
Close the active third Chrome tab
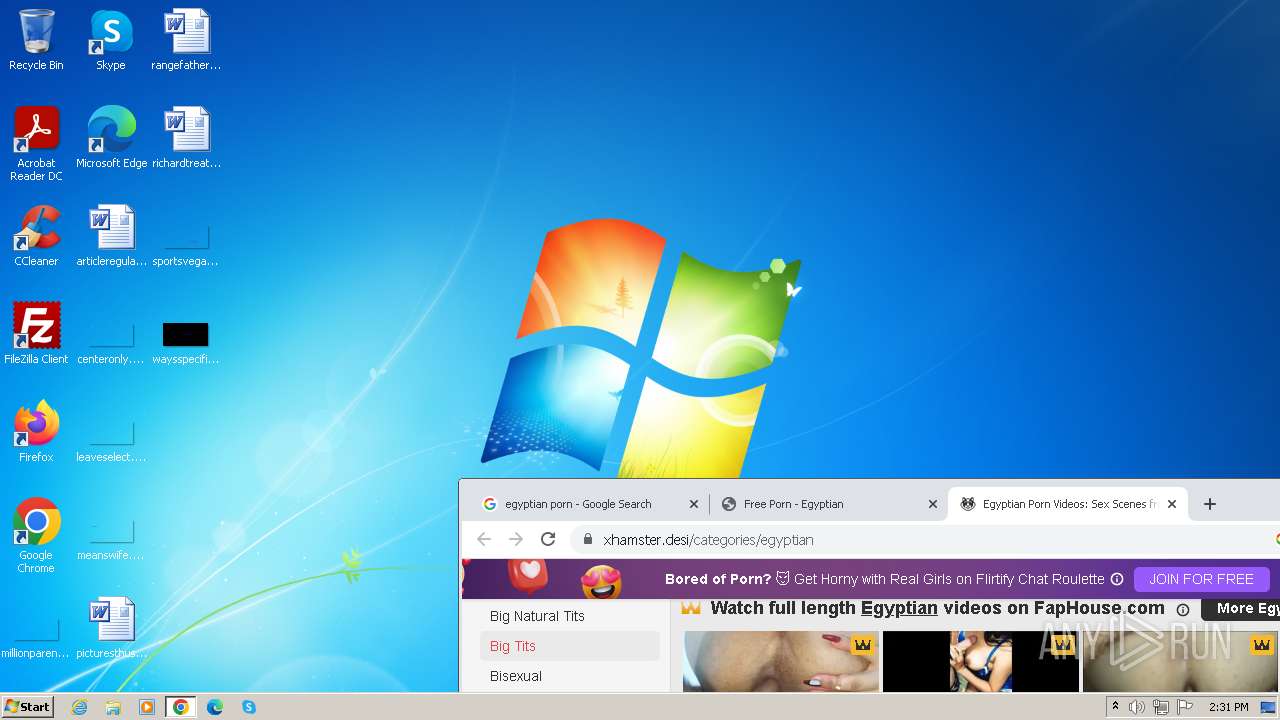tap(1172, 504)
